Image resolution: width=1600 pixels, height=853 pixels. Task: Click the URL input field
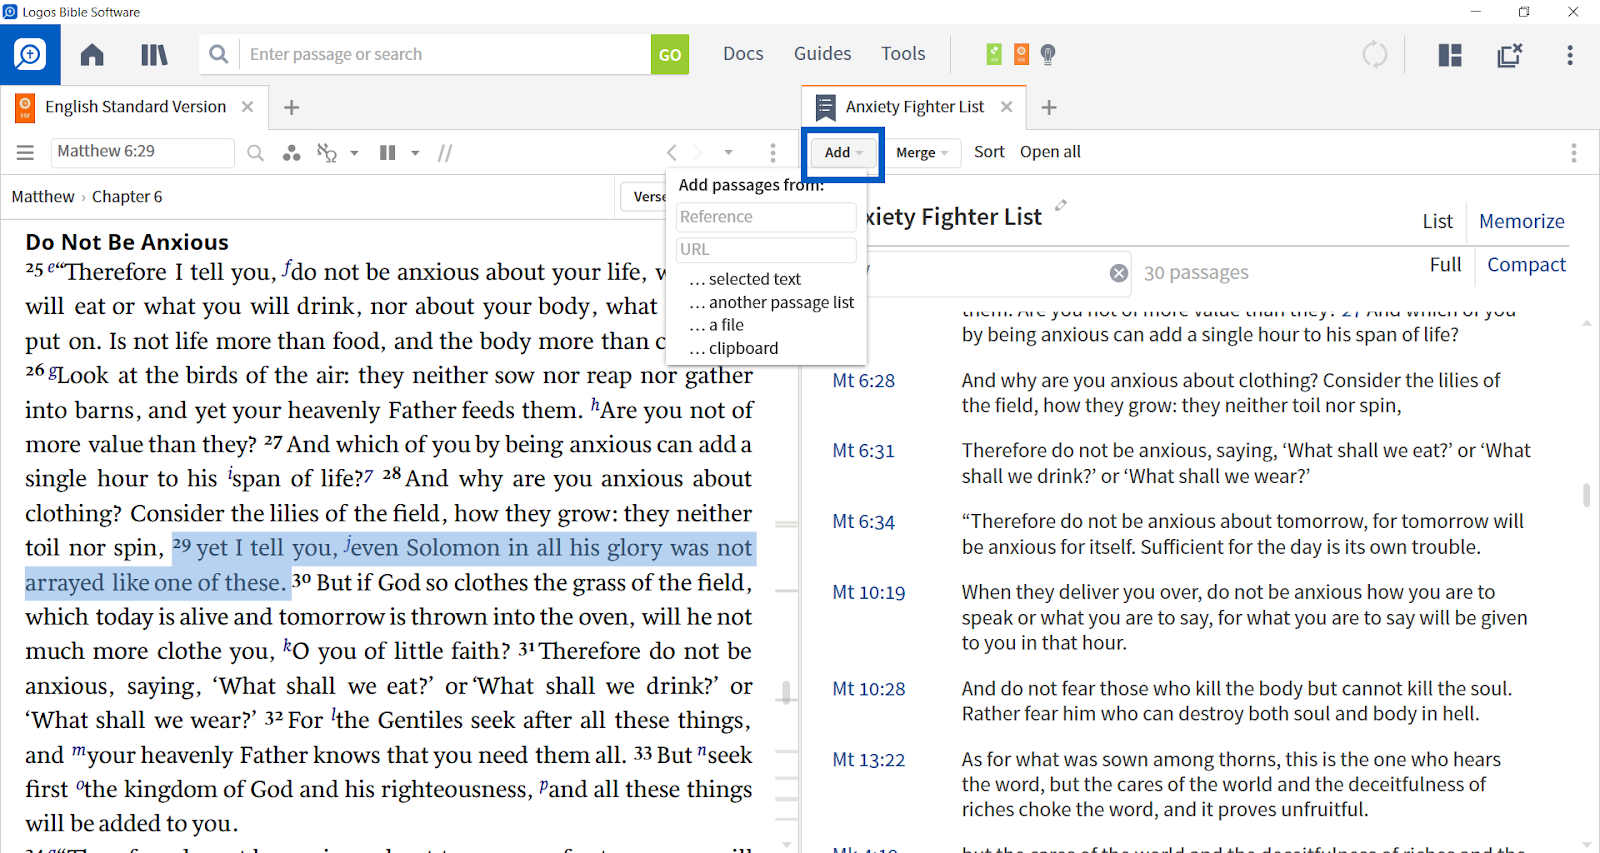(x=766, y=250)
